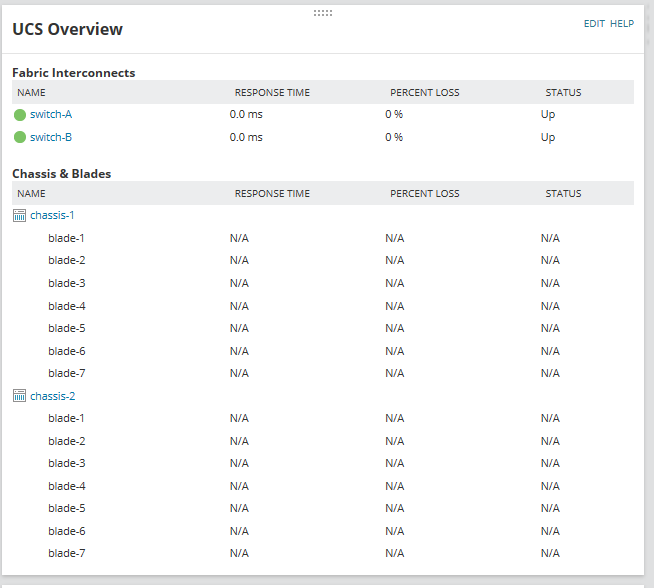Open the chassis-1 link
The height and width of the screenshot is (588, 654).
point(52,215)
